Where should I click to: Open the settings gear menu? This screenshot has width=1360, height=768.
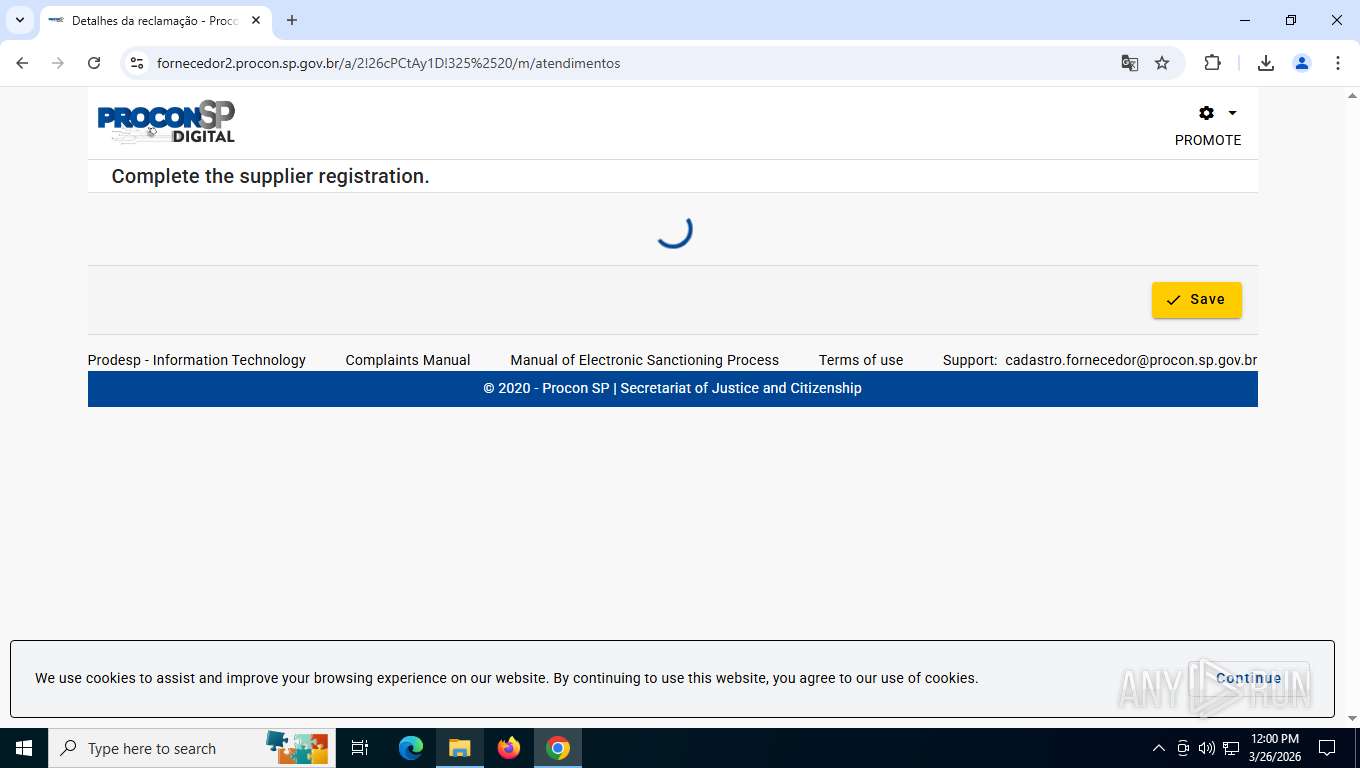point(1206,113)
